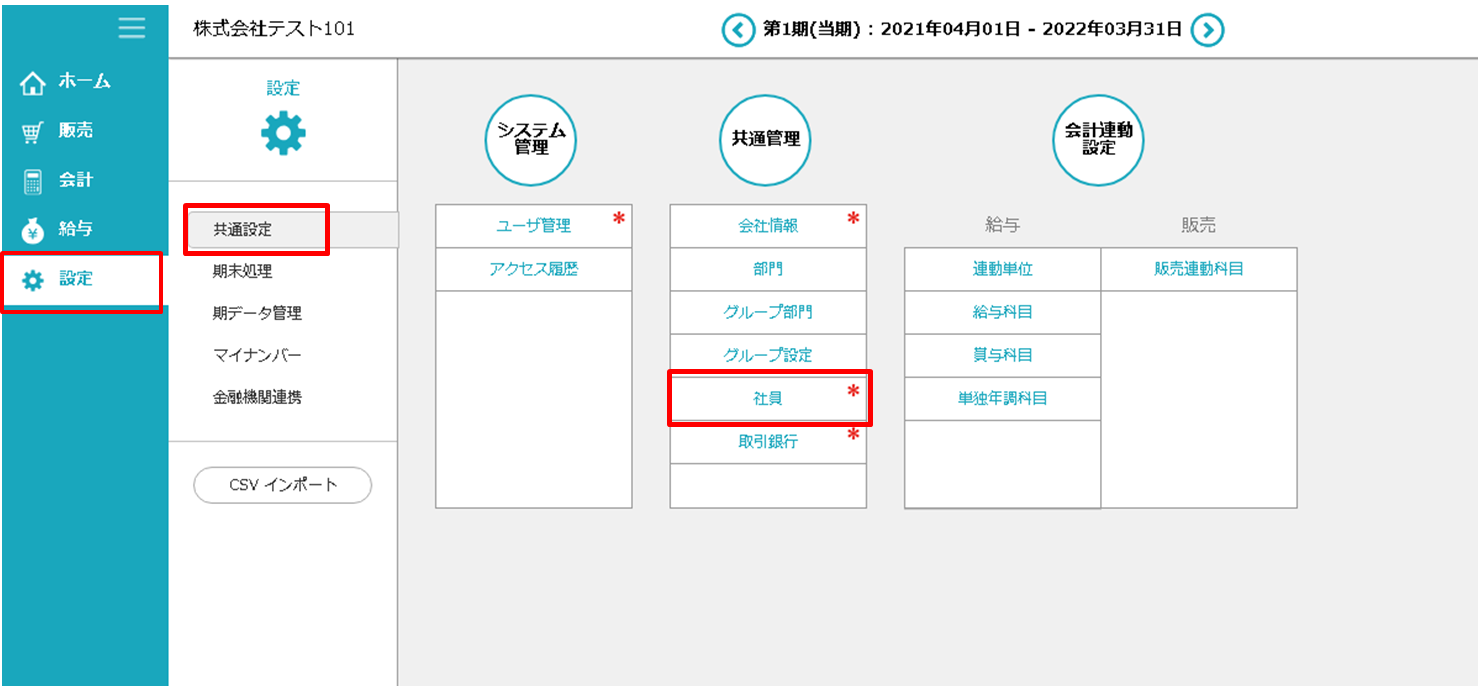Click the calculator 会計 icon
Screen dimensions: 1478x686
[33, 181]
